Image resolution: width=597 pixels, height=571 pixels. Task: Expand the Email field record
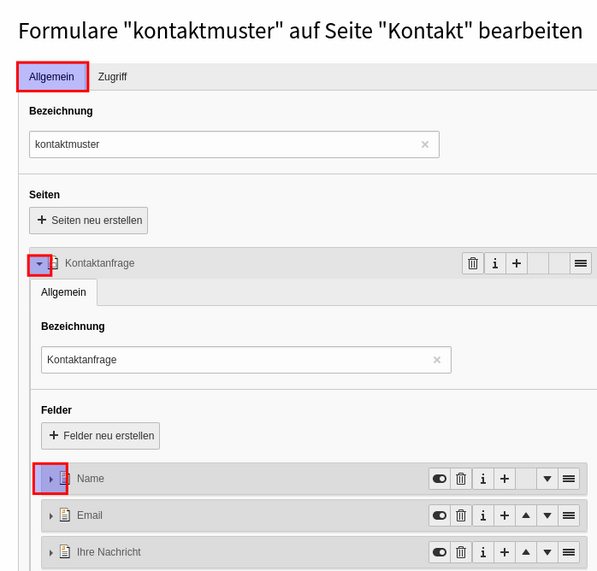pyautogui.click(x=51, y=516)
